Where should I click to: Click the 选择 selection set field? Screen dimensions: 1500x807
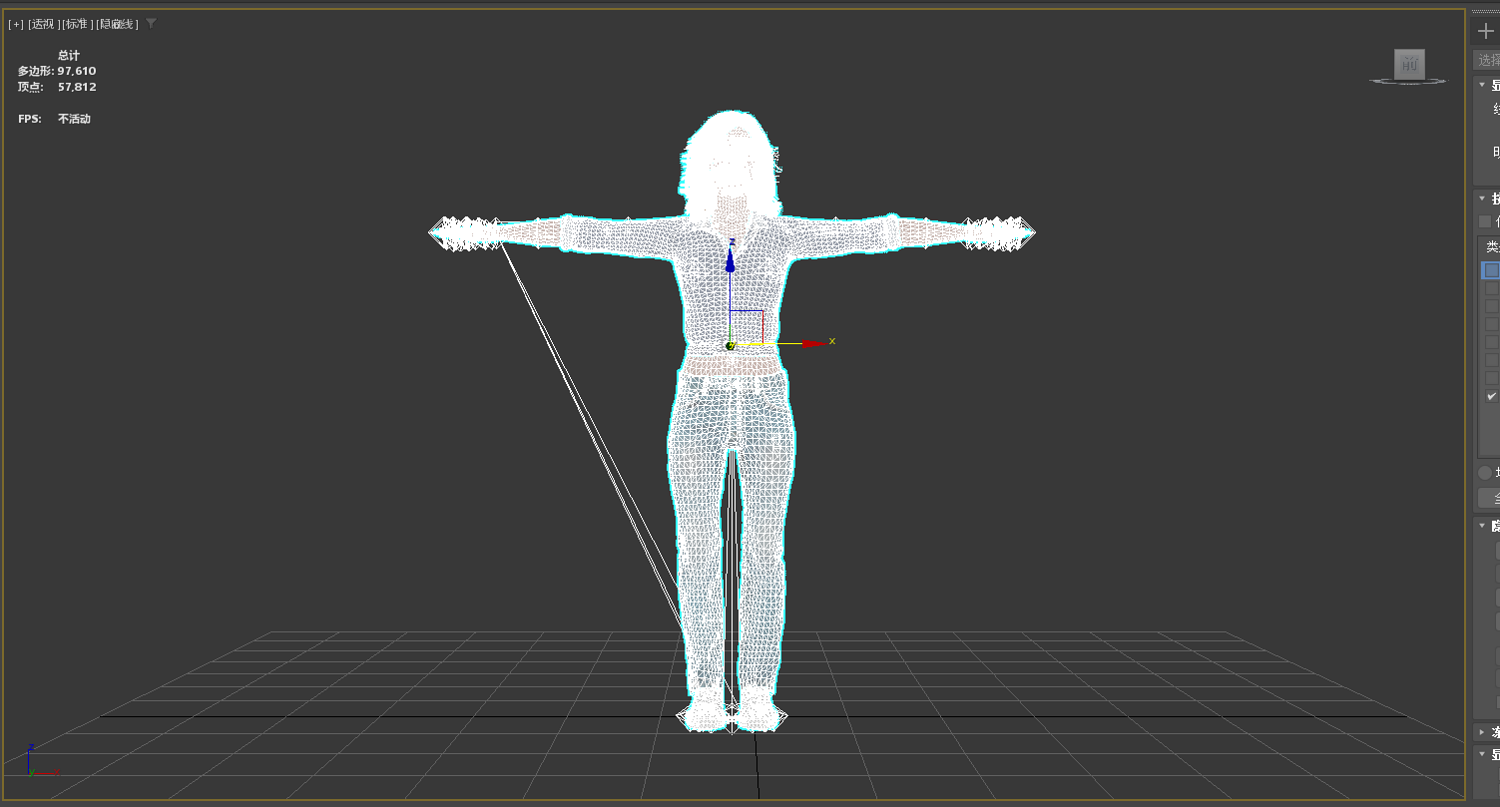pyautogui.click(x=1486, y=61)
